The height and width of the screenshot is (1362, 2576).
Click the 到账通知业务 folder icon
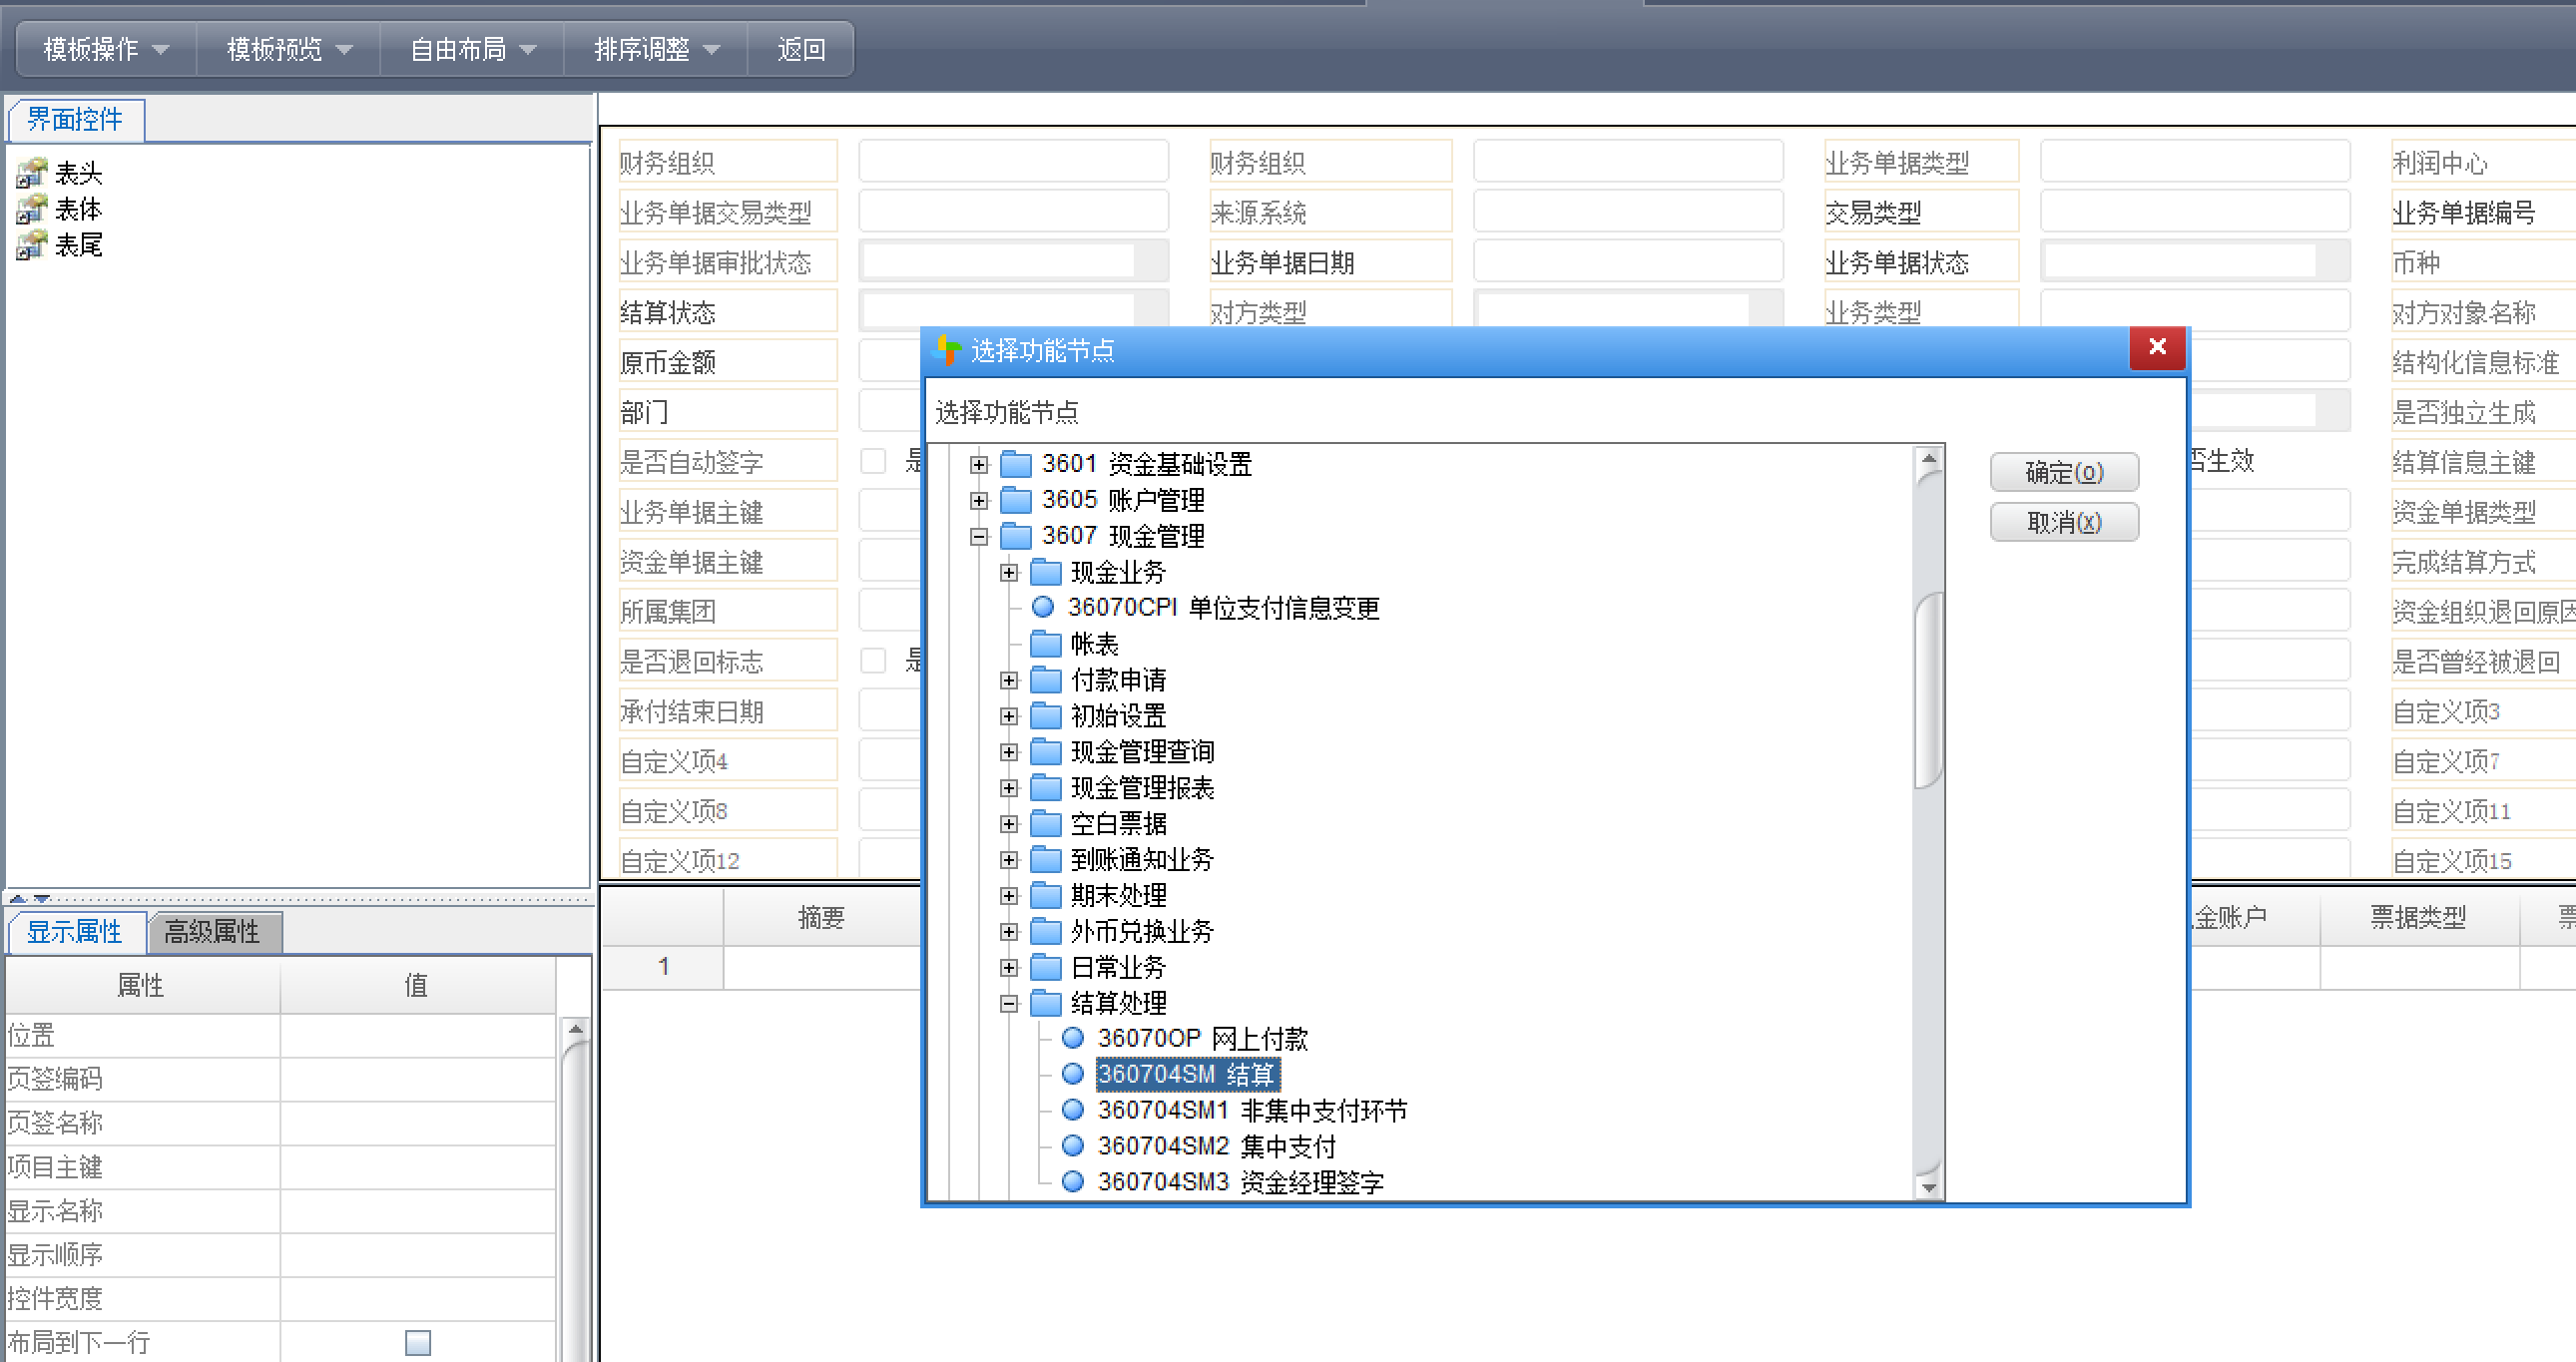pos(1046,860)
